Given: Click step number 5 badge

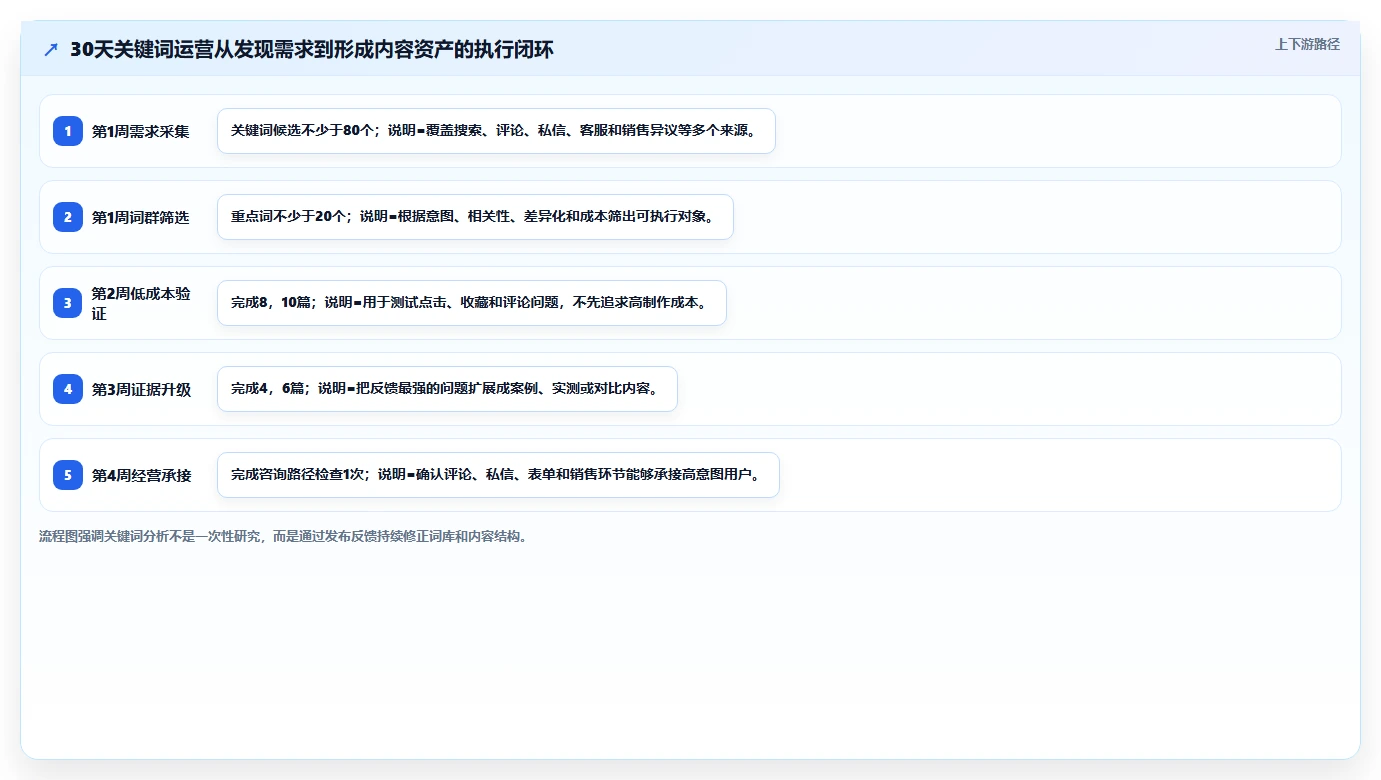Looking at the screenshot, I should pyautogui.click(x=68, y=475).
